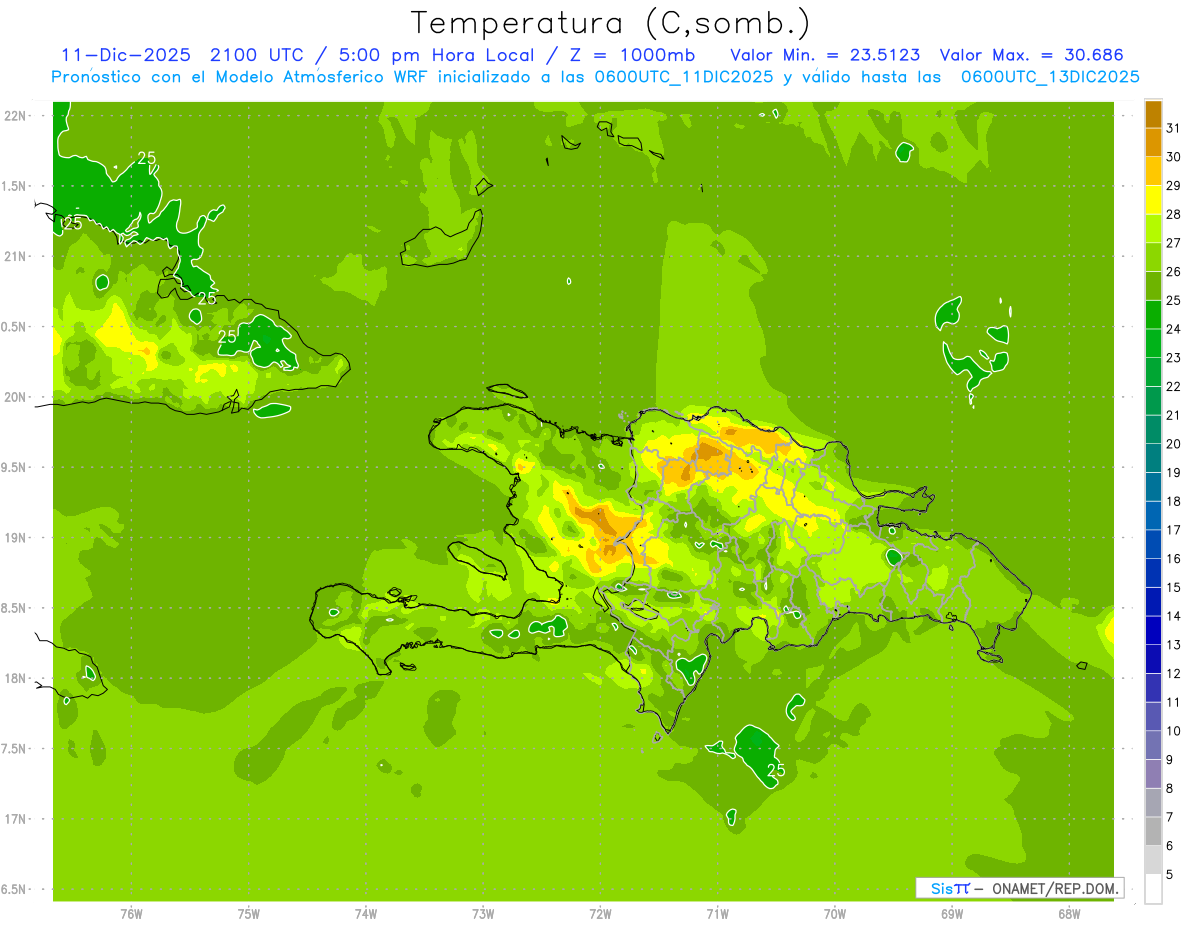Click the '71W' longitude label
This screenshot has width=1200, height=927.
click(717, 913)
